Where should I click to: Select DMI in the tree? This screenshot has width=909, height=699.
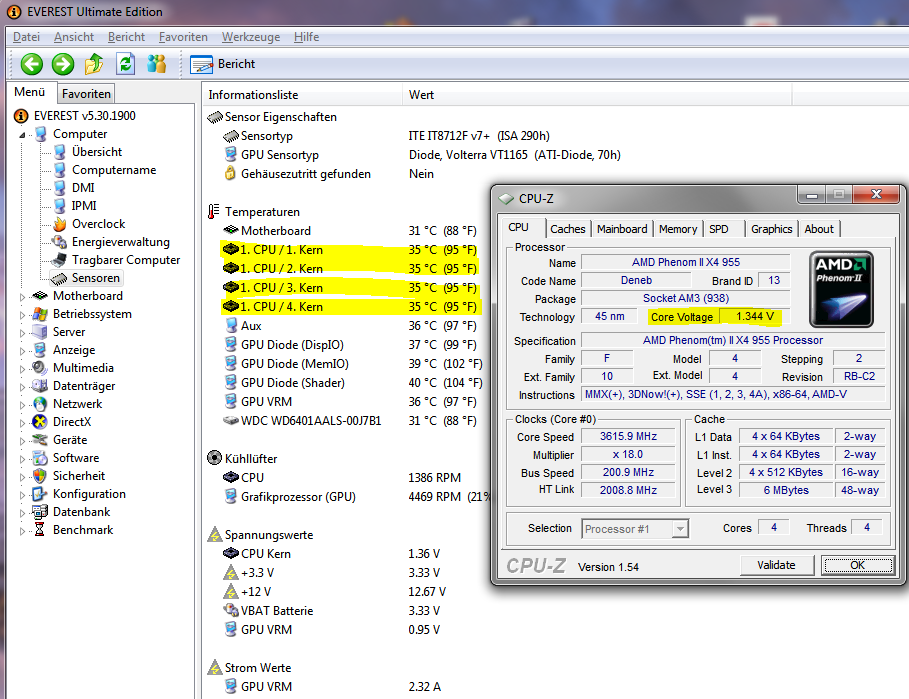(83, 188)
